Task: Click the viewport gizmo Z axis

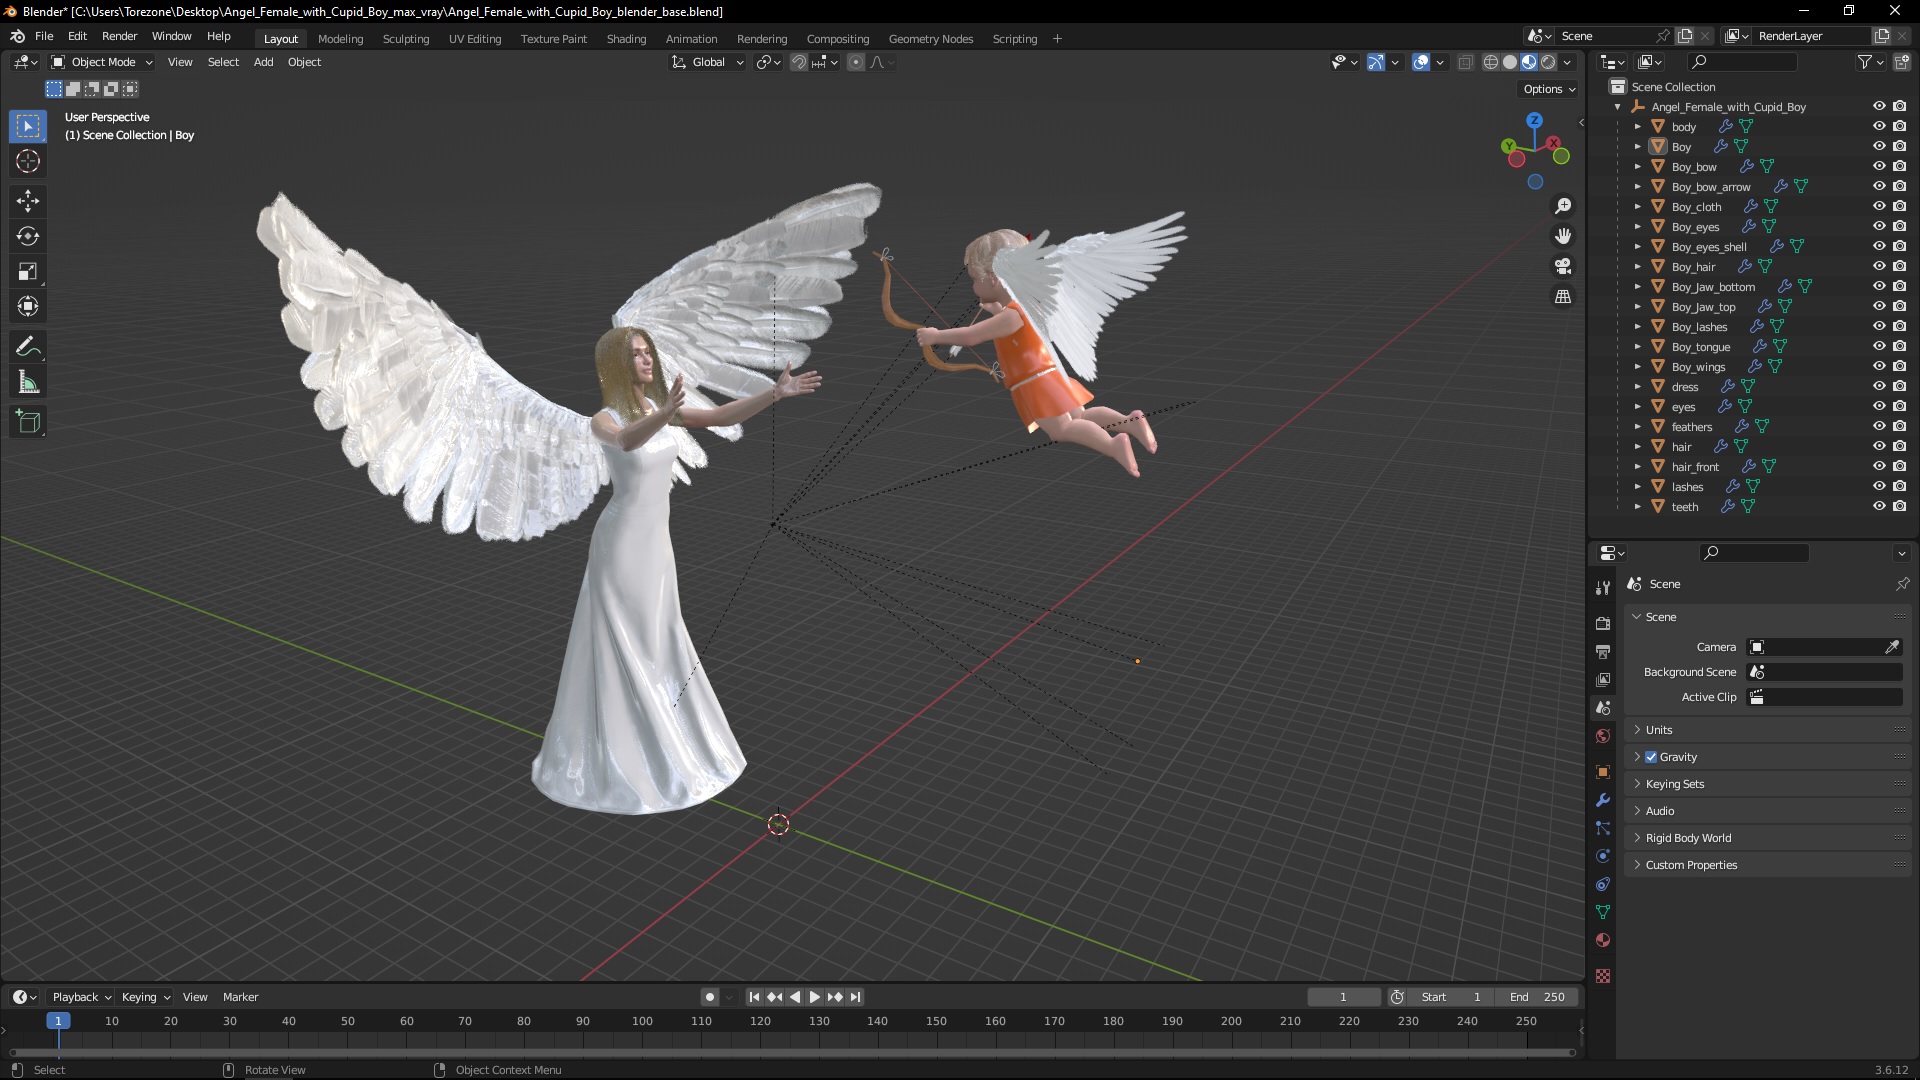Action: 1535,120
